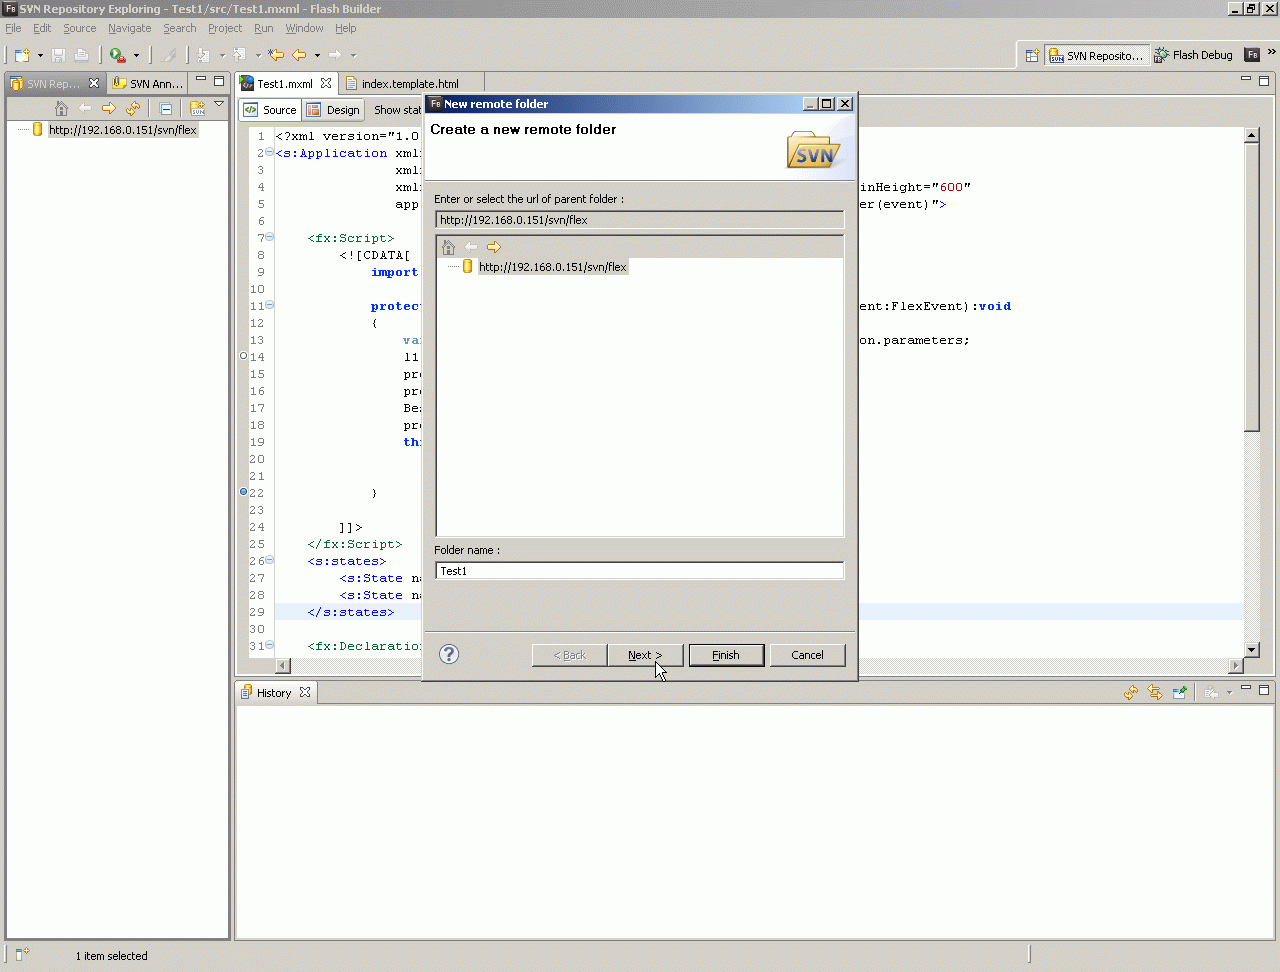Switch to the Test1.mxml editor tab
The height and width of the screenshot is (972, 1280).
285,83
